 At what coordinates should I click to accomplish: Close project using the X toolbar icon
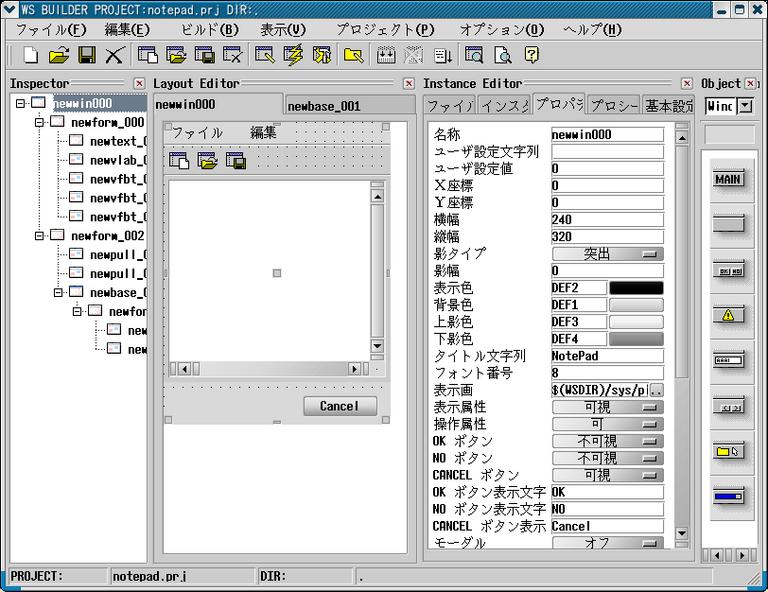[115, 55]
